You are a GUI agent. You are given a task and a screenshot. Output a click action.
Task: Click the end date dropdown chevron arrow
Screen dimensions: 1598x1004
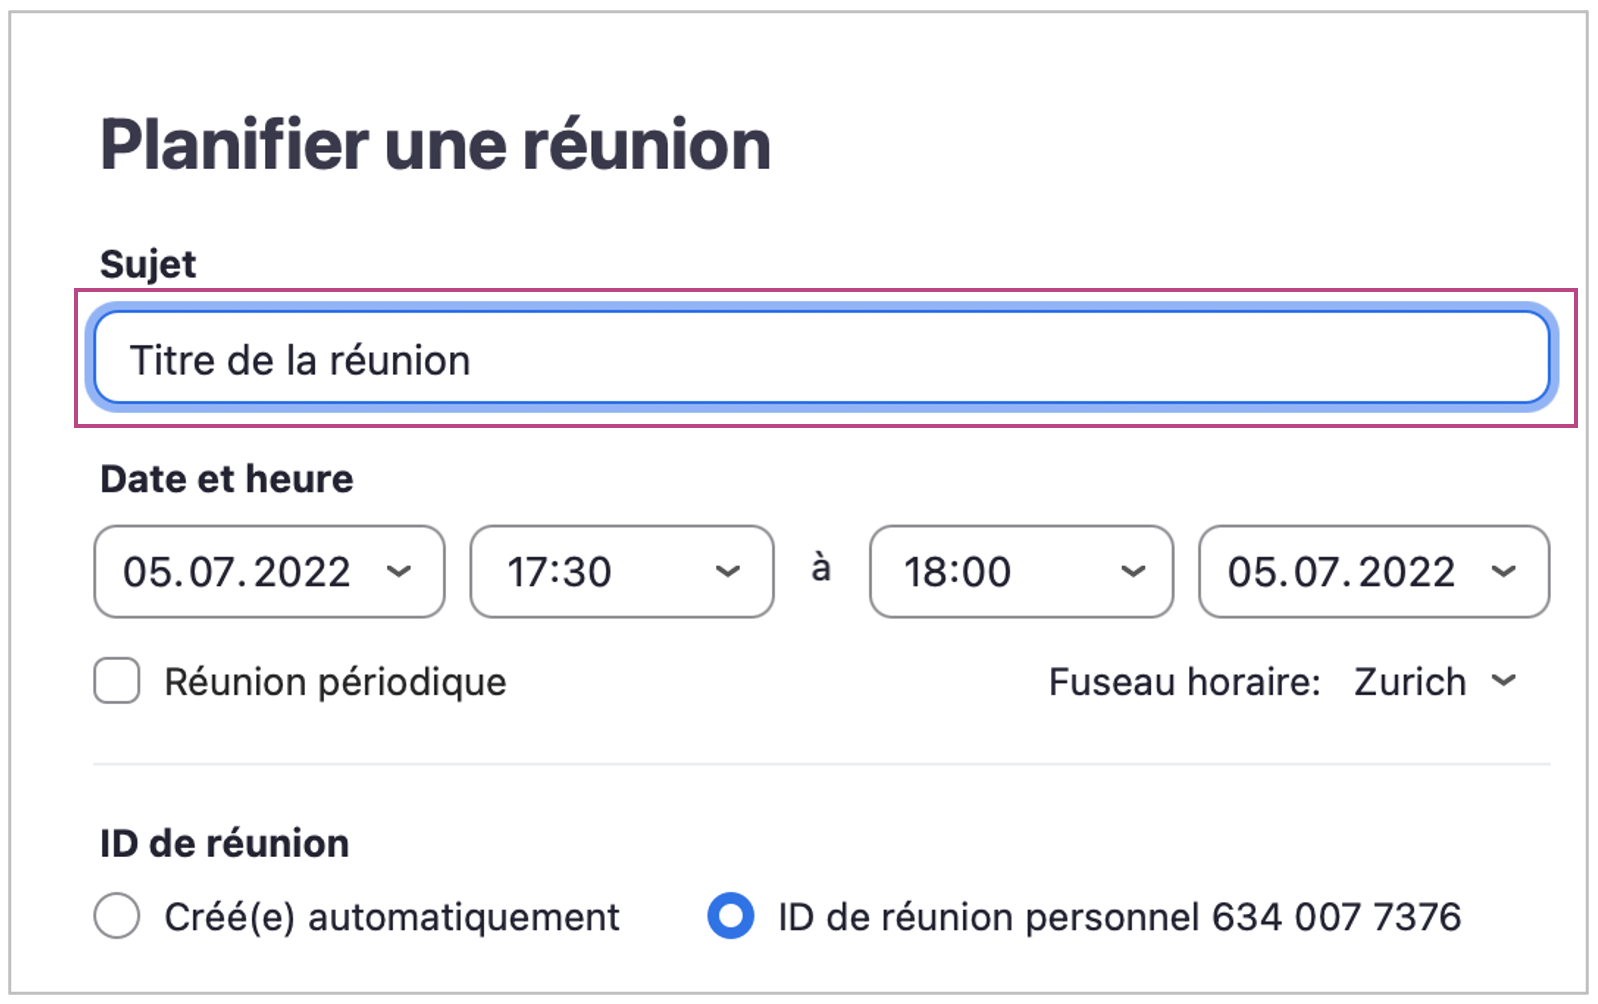[1503, 572]
